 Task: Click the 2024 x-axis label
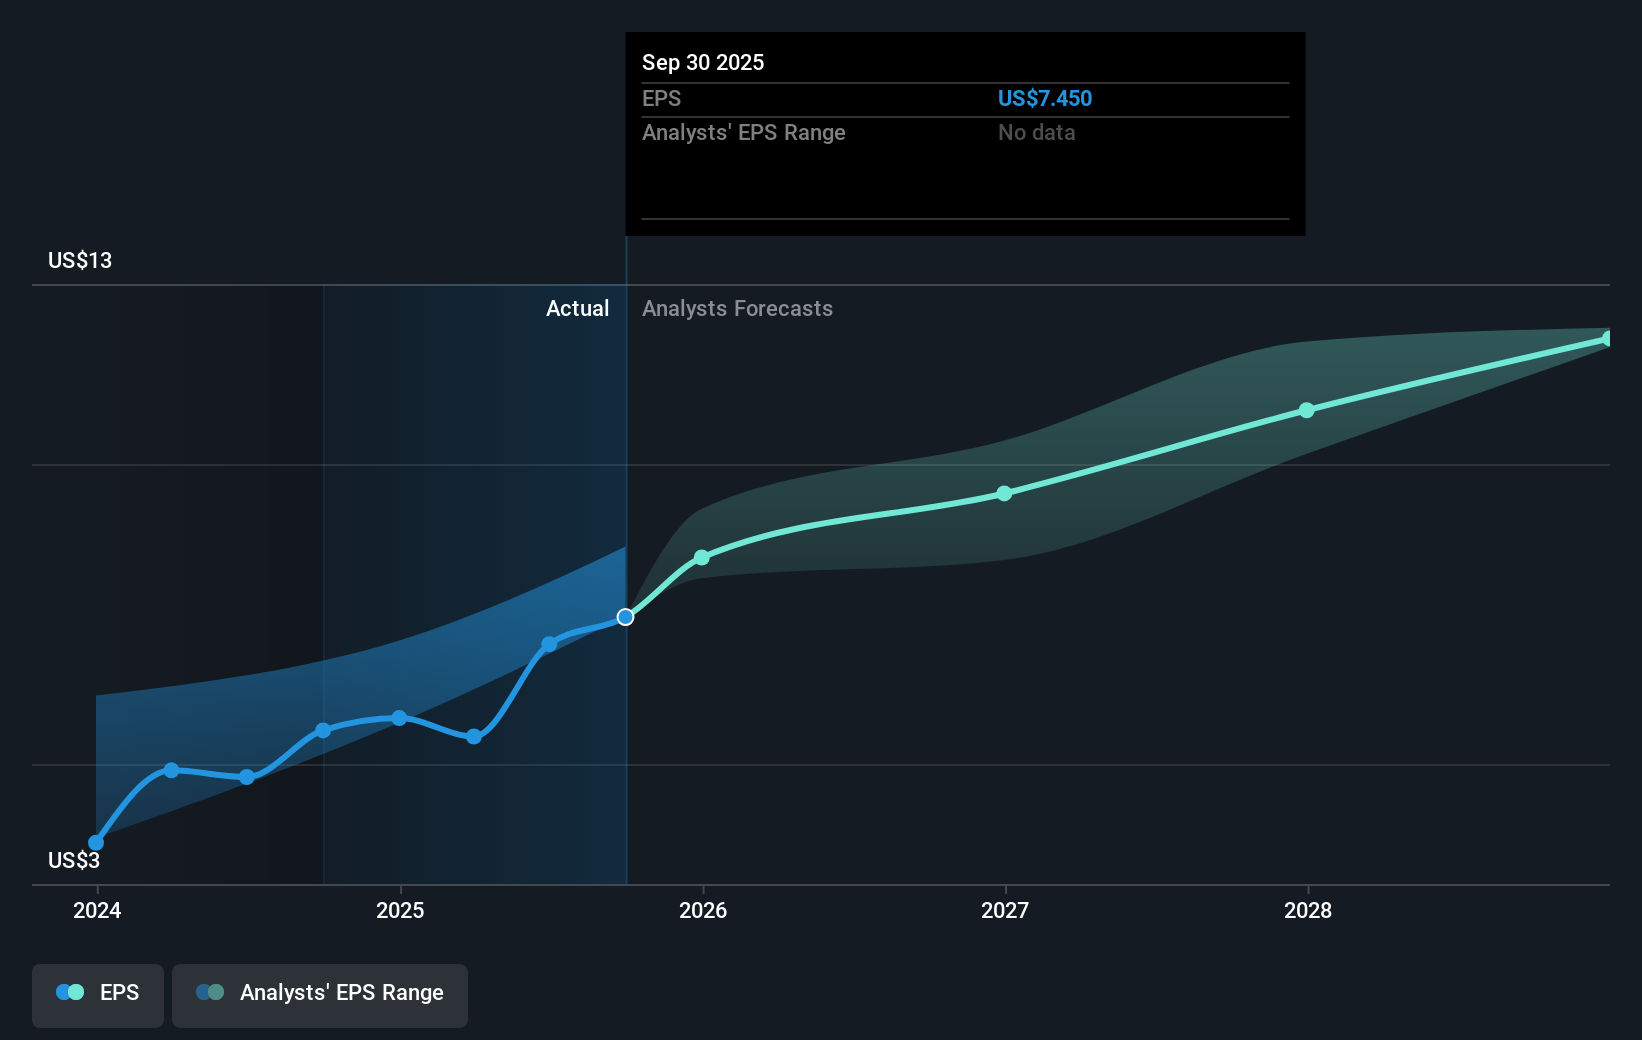(x=97, y=910)
